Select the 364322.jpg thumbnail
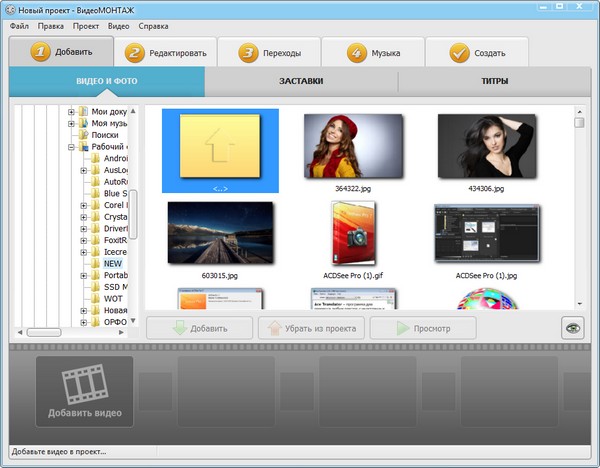The height and width of the screenshot is (468, 600). tap(353, 146)
